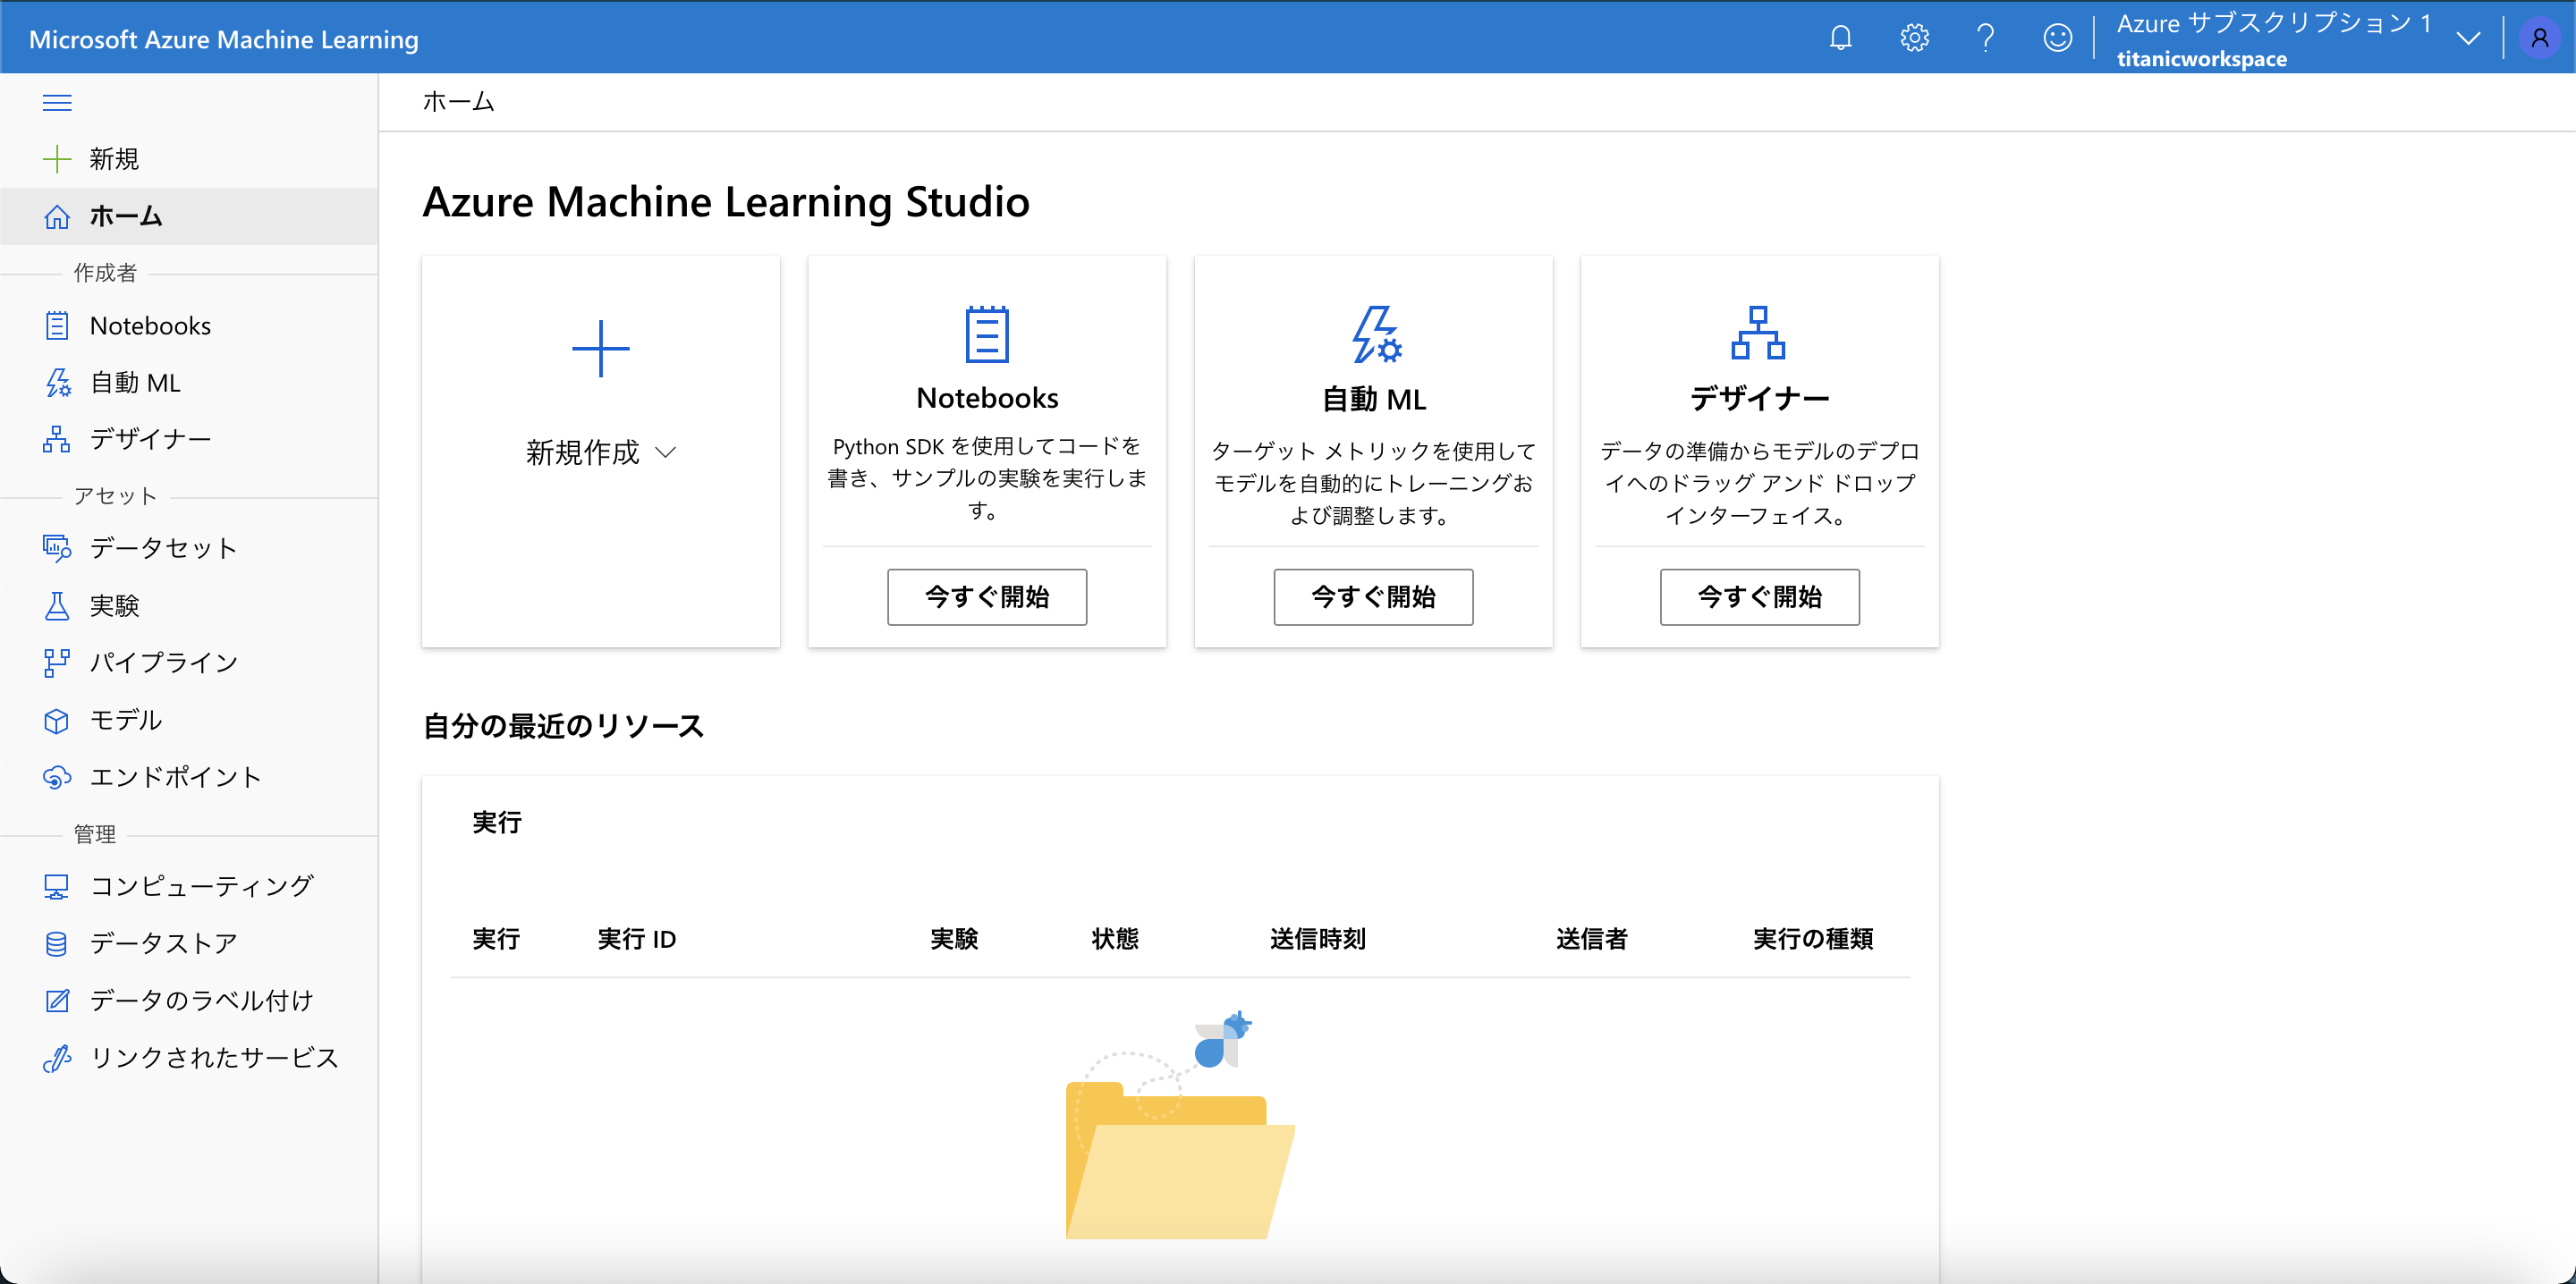Open the settings gear icon
Image resolution: width=2576 pixels, height=1284 pixels.
(x=1913, y=37)
